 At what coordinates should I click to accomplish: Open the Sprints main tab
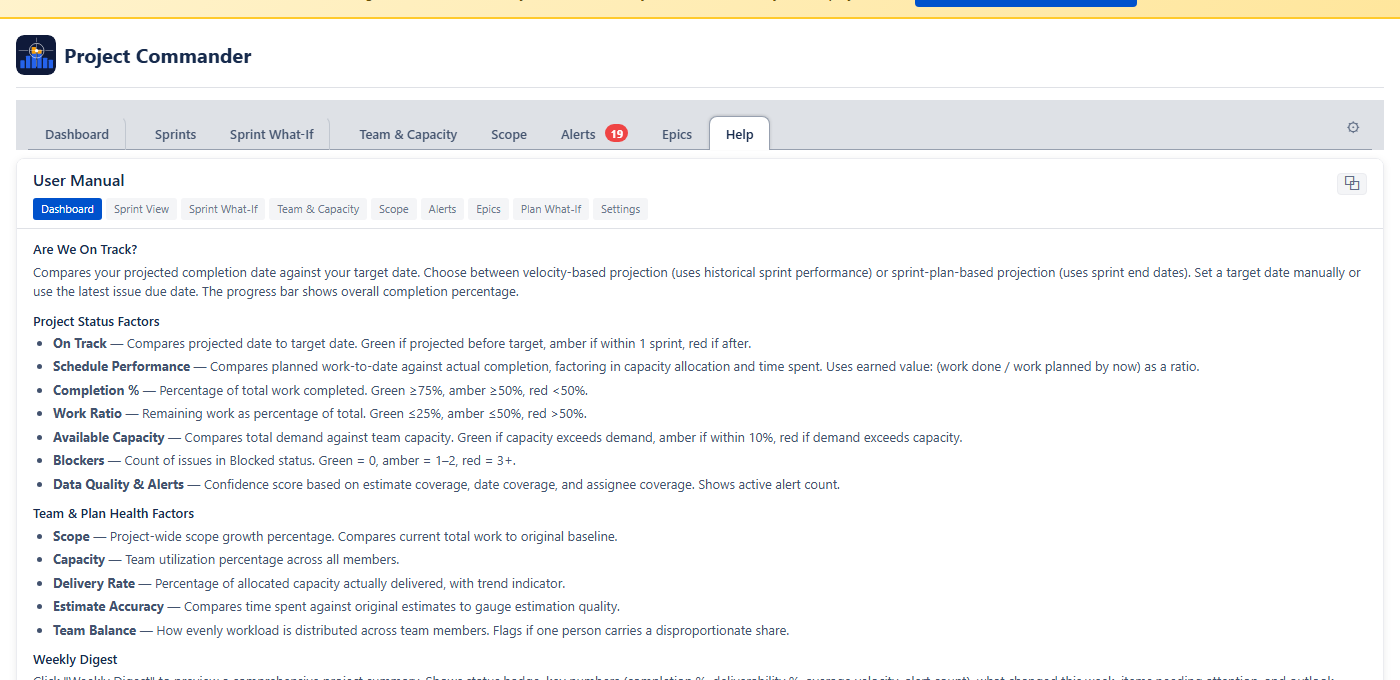(x=175, y=134)
